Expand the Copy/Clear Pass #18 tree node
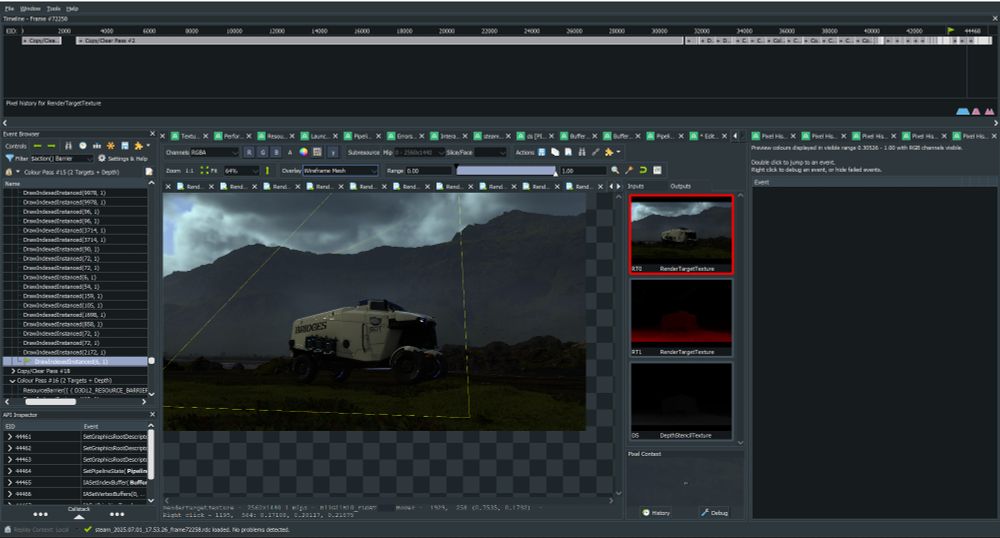This screenshot has width=1000, height=538. tap(13, 371)
